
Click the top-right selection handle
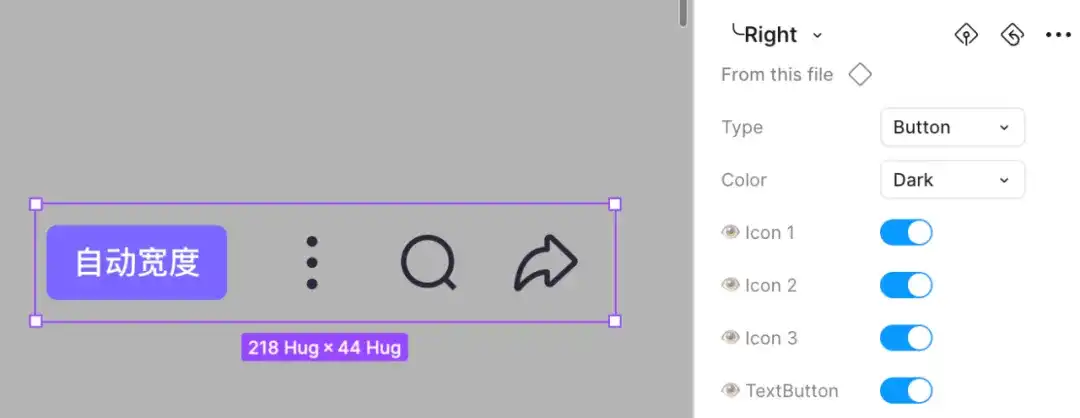pyautogui.click(x=615, y=204)
